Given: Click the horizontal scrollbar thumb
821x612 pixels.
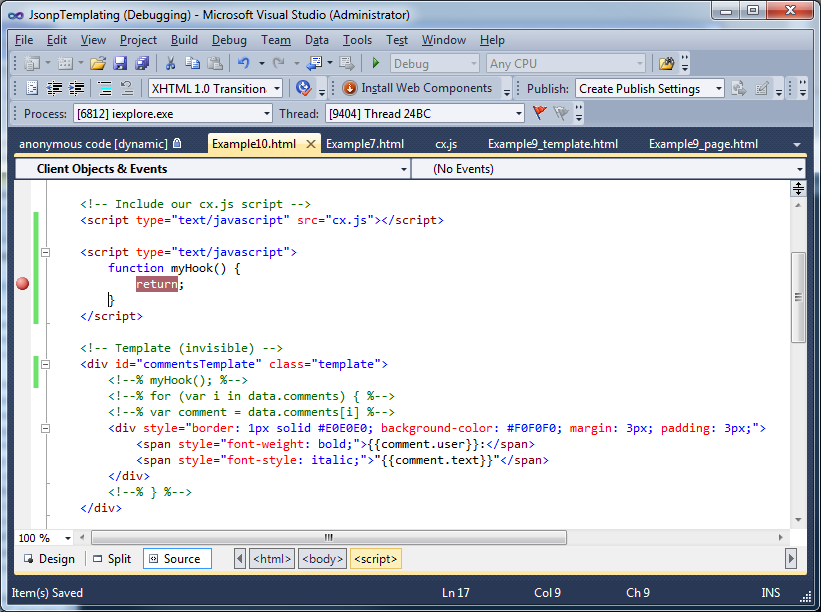Looking at the screenshot, I should click(x=329, y=538).
